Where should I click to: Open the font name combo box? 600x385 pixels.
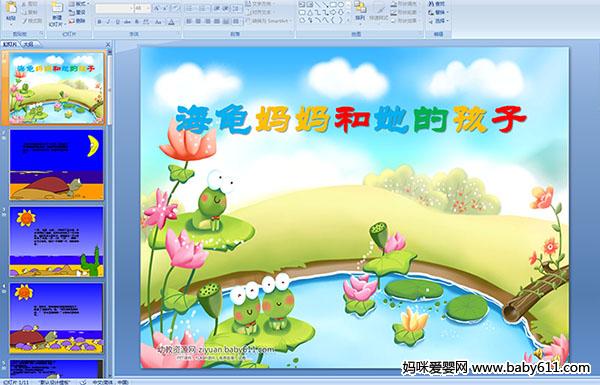coord(114,8)
